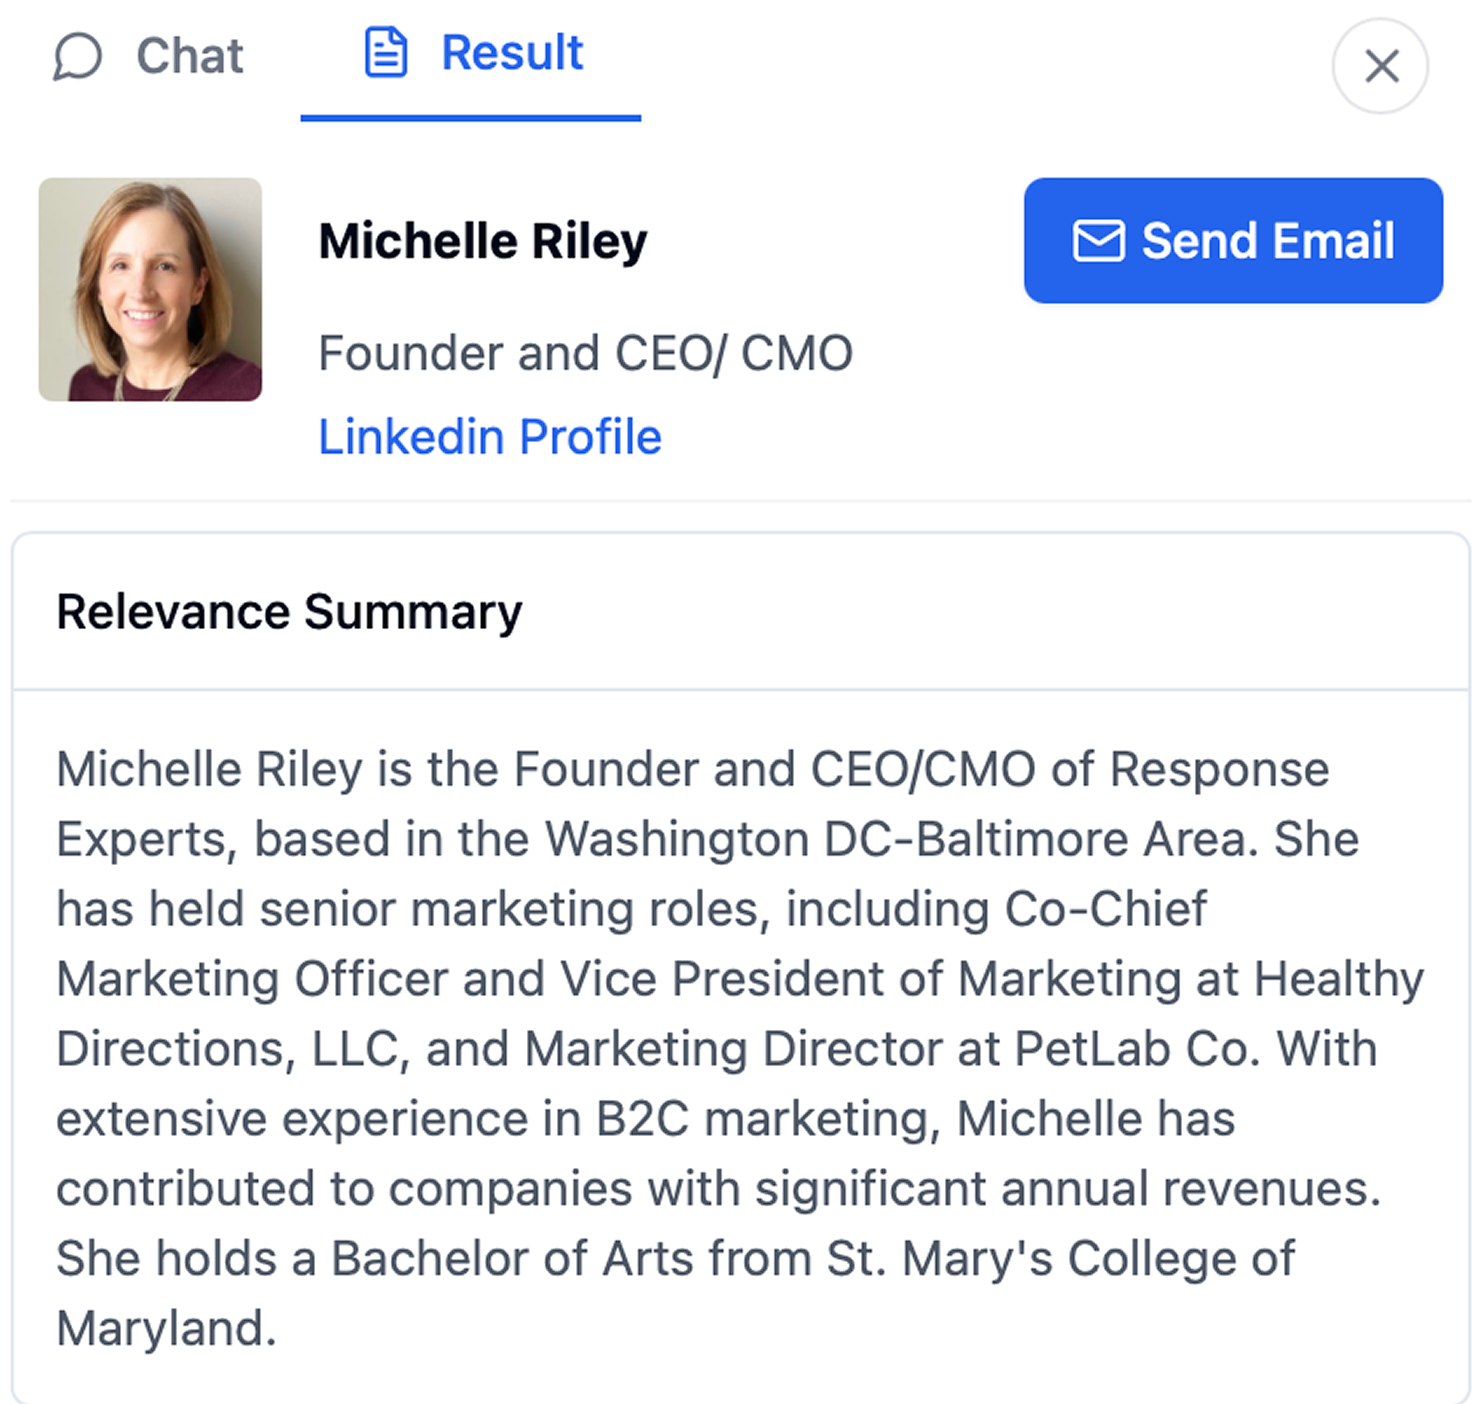
Task: Click the Relevance Summary heading
Action: point(289,612)
